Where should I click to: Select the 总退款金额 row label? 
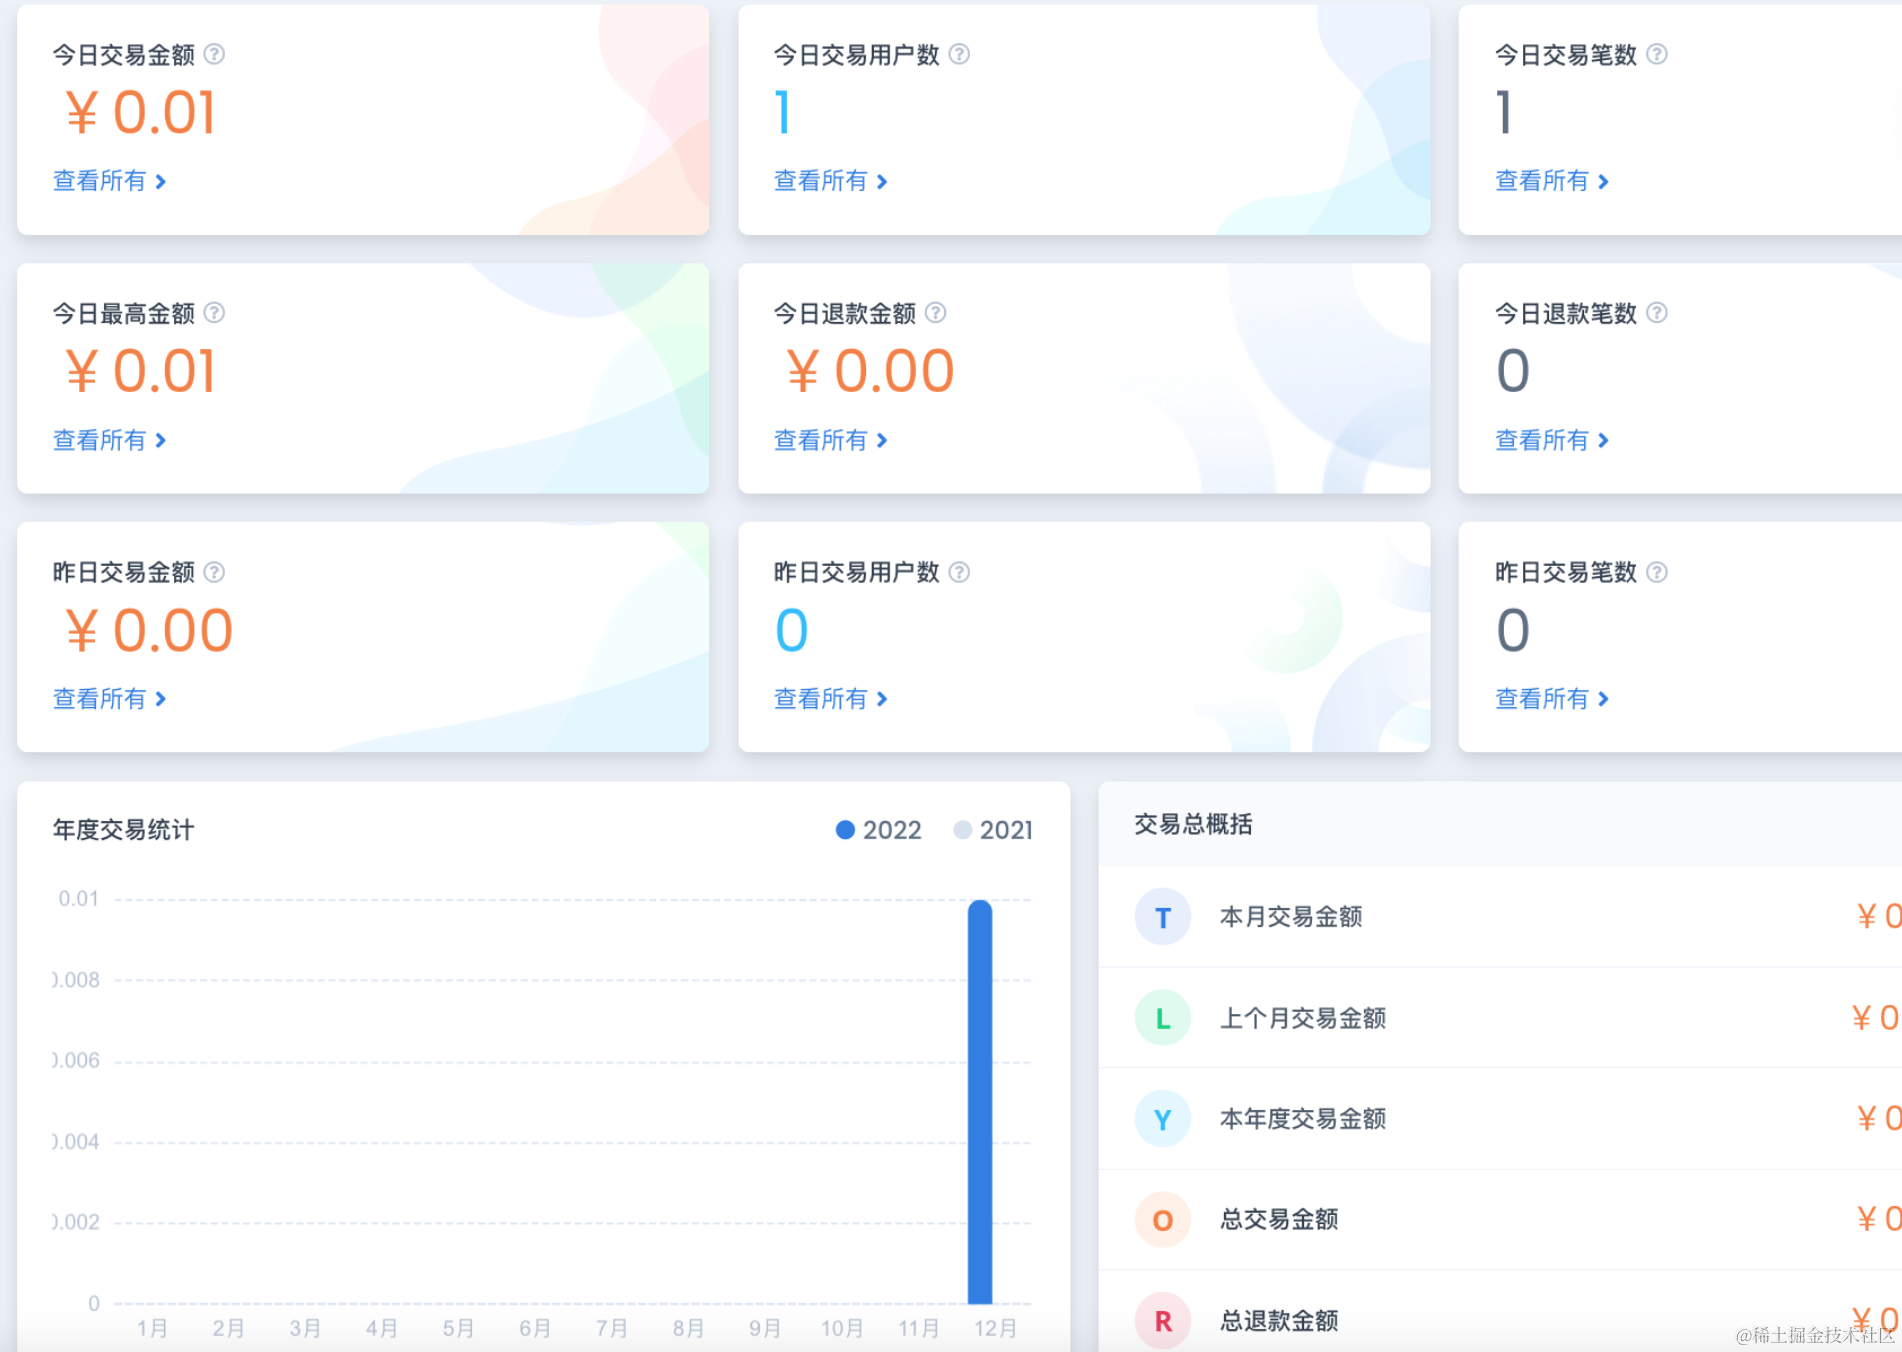(x=1279, y=1321)
